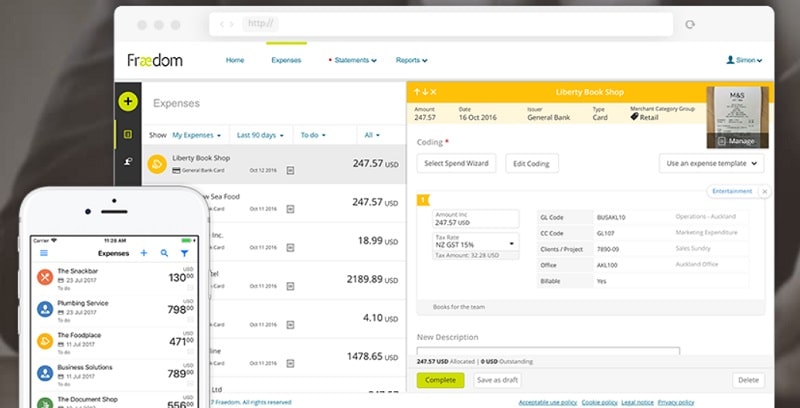The height and width of the screenshot is (408, 800).
Task: Tap the phone app search icon
Action: pyautogui.click(x=164, y=253)
